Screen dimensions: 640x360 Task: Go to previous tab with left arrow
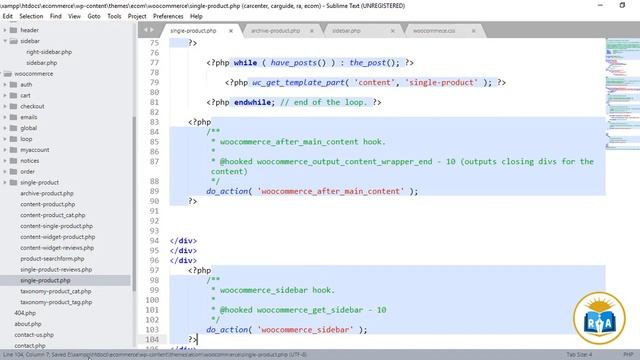pos(145,30)
